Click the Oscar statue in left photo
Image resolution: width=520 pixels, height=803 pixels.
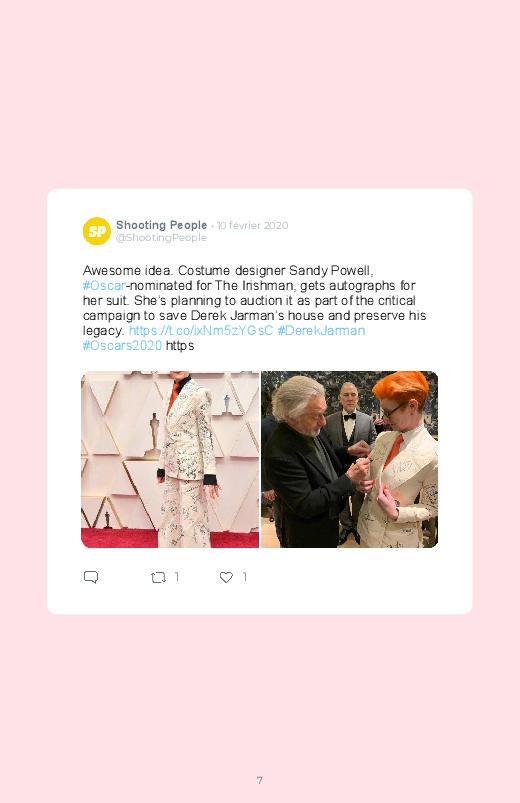click(153, 435)
